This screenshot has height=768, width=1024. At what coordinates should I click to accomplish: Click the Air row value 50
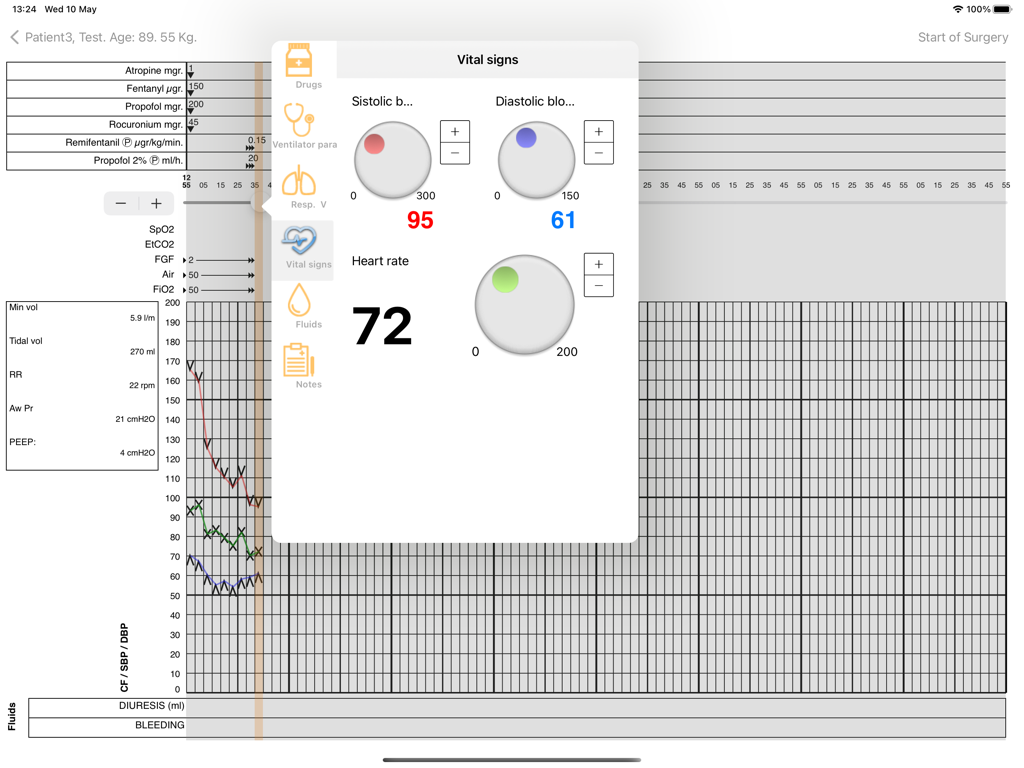193,275
